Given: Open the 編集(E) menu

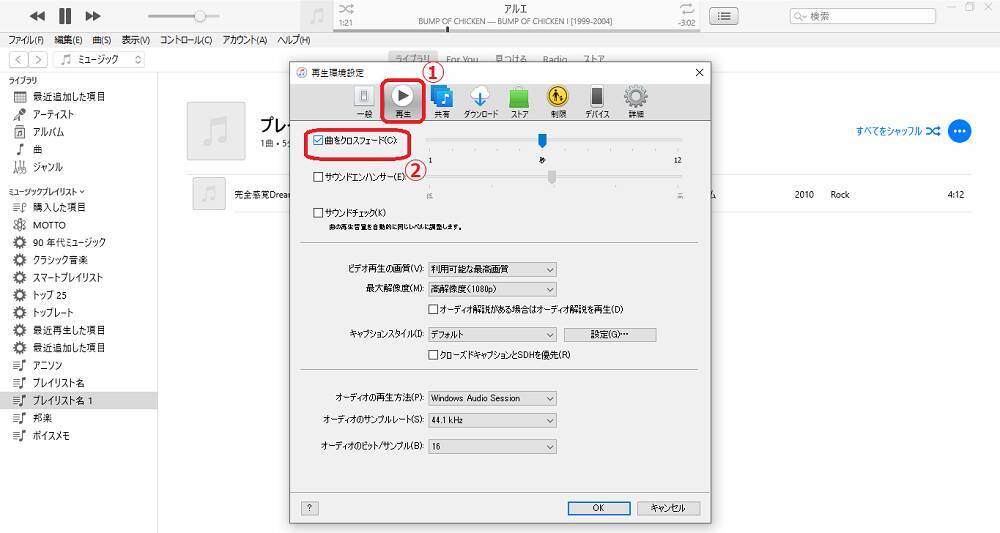Looking at the screenshot, I should pyautogui.click(x=68, y=40).
